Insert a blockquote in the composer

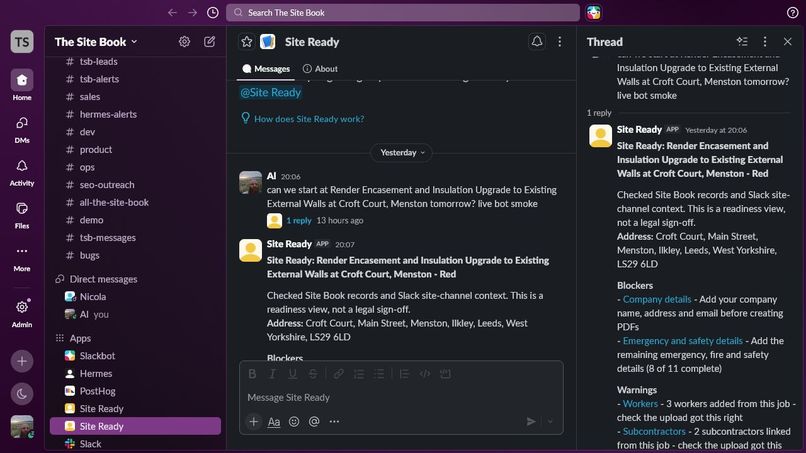click(x=405, y=374)
